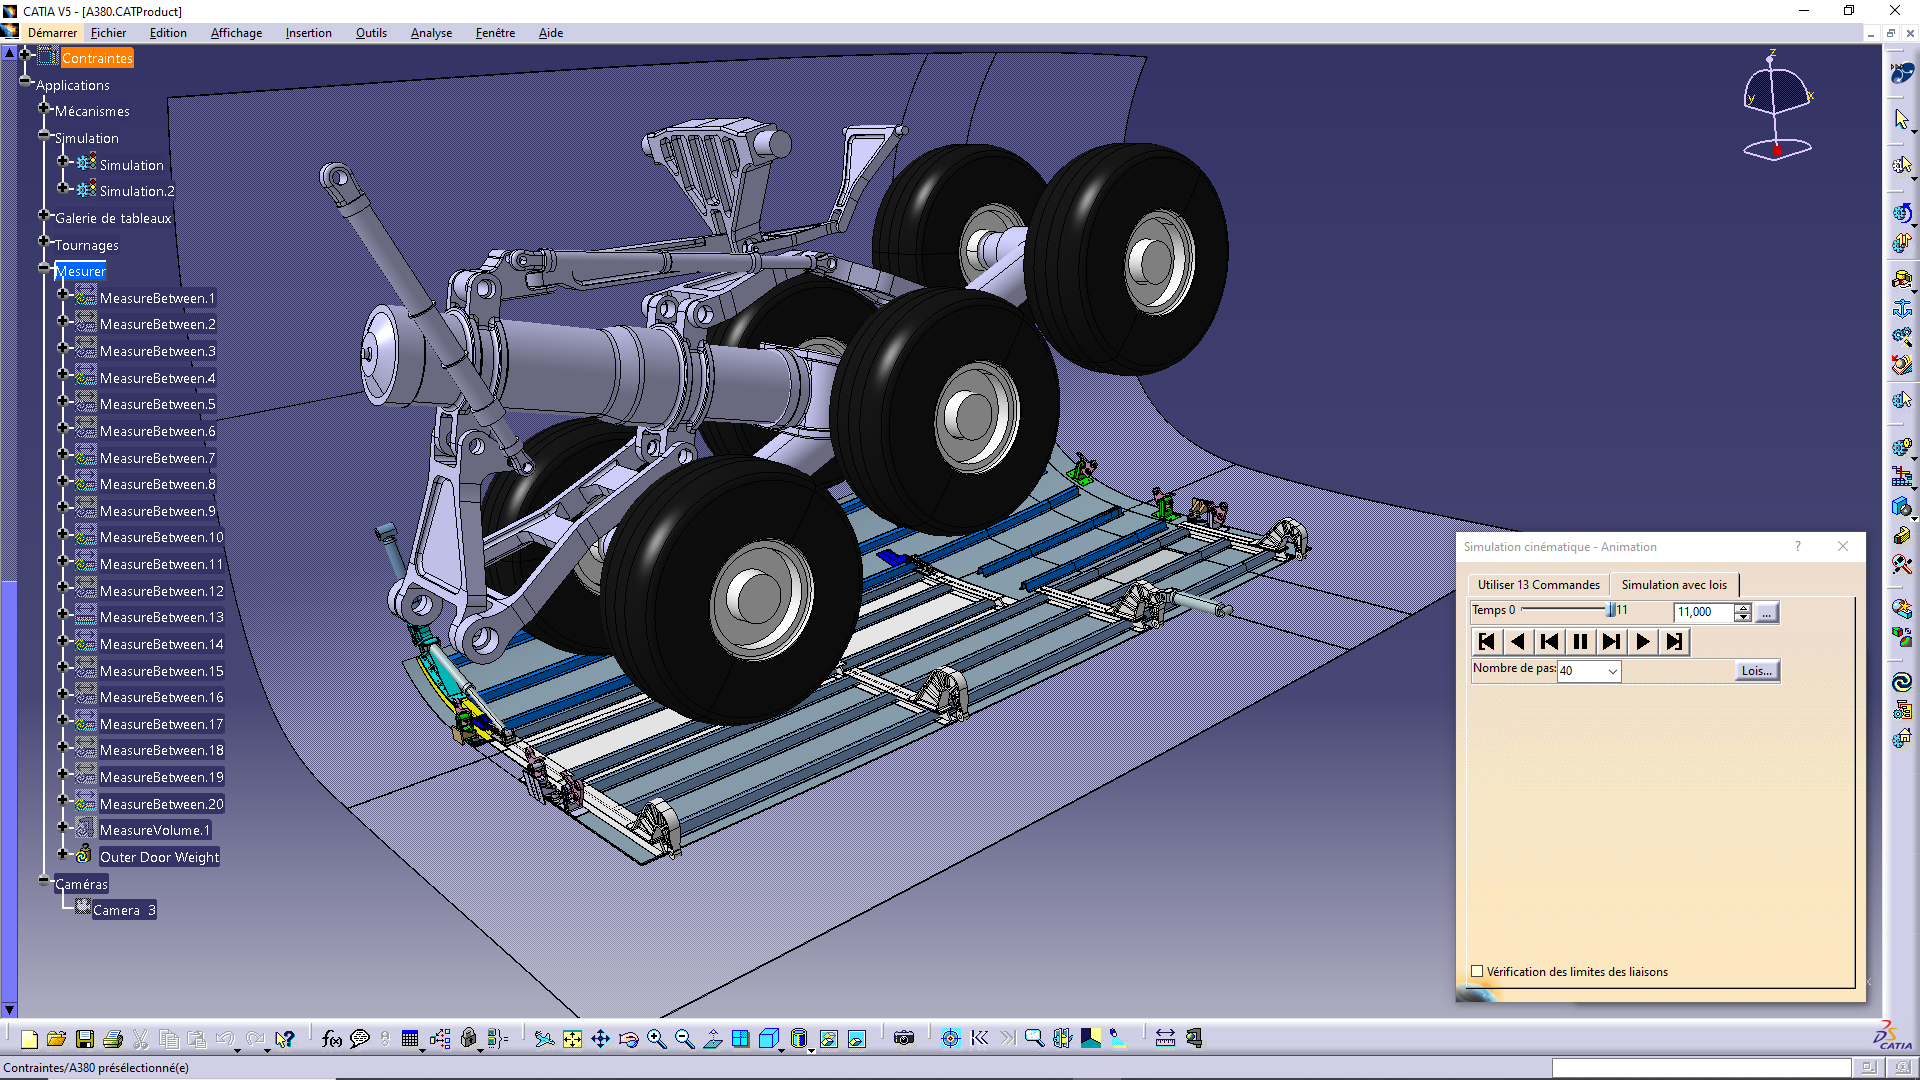Select the Pan view tool
The width and height of the screenshot is (1920, 1080).
pos(600,1039)
